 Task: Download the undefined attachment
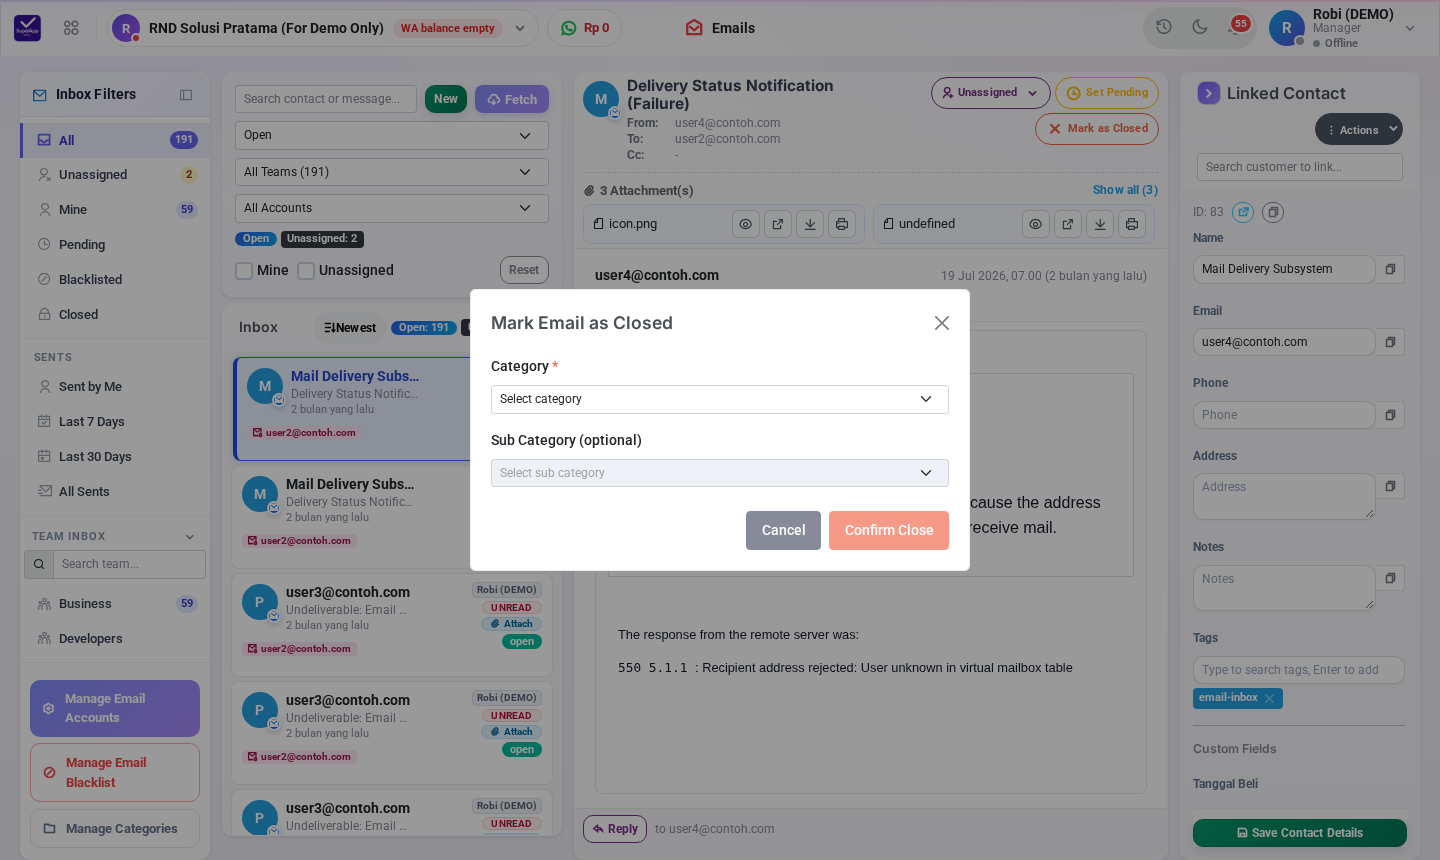pyautogui.click(x=1100, y=224)
